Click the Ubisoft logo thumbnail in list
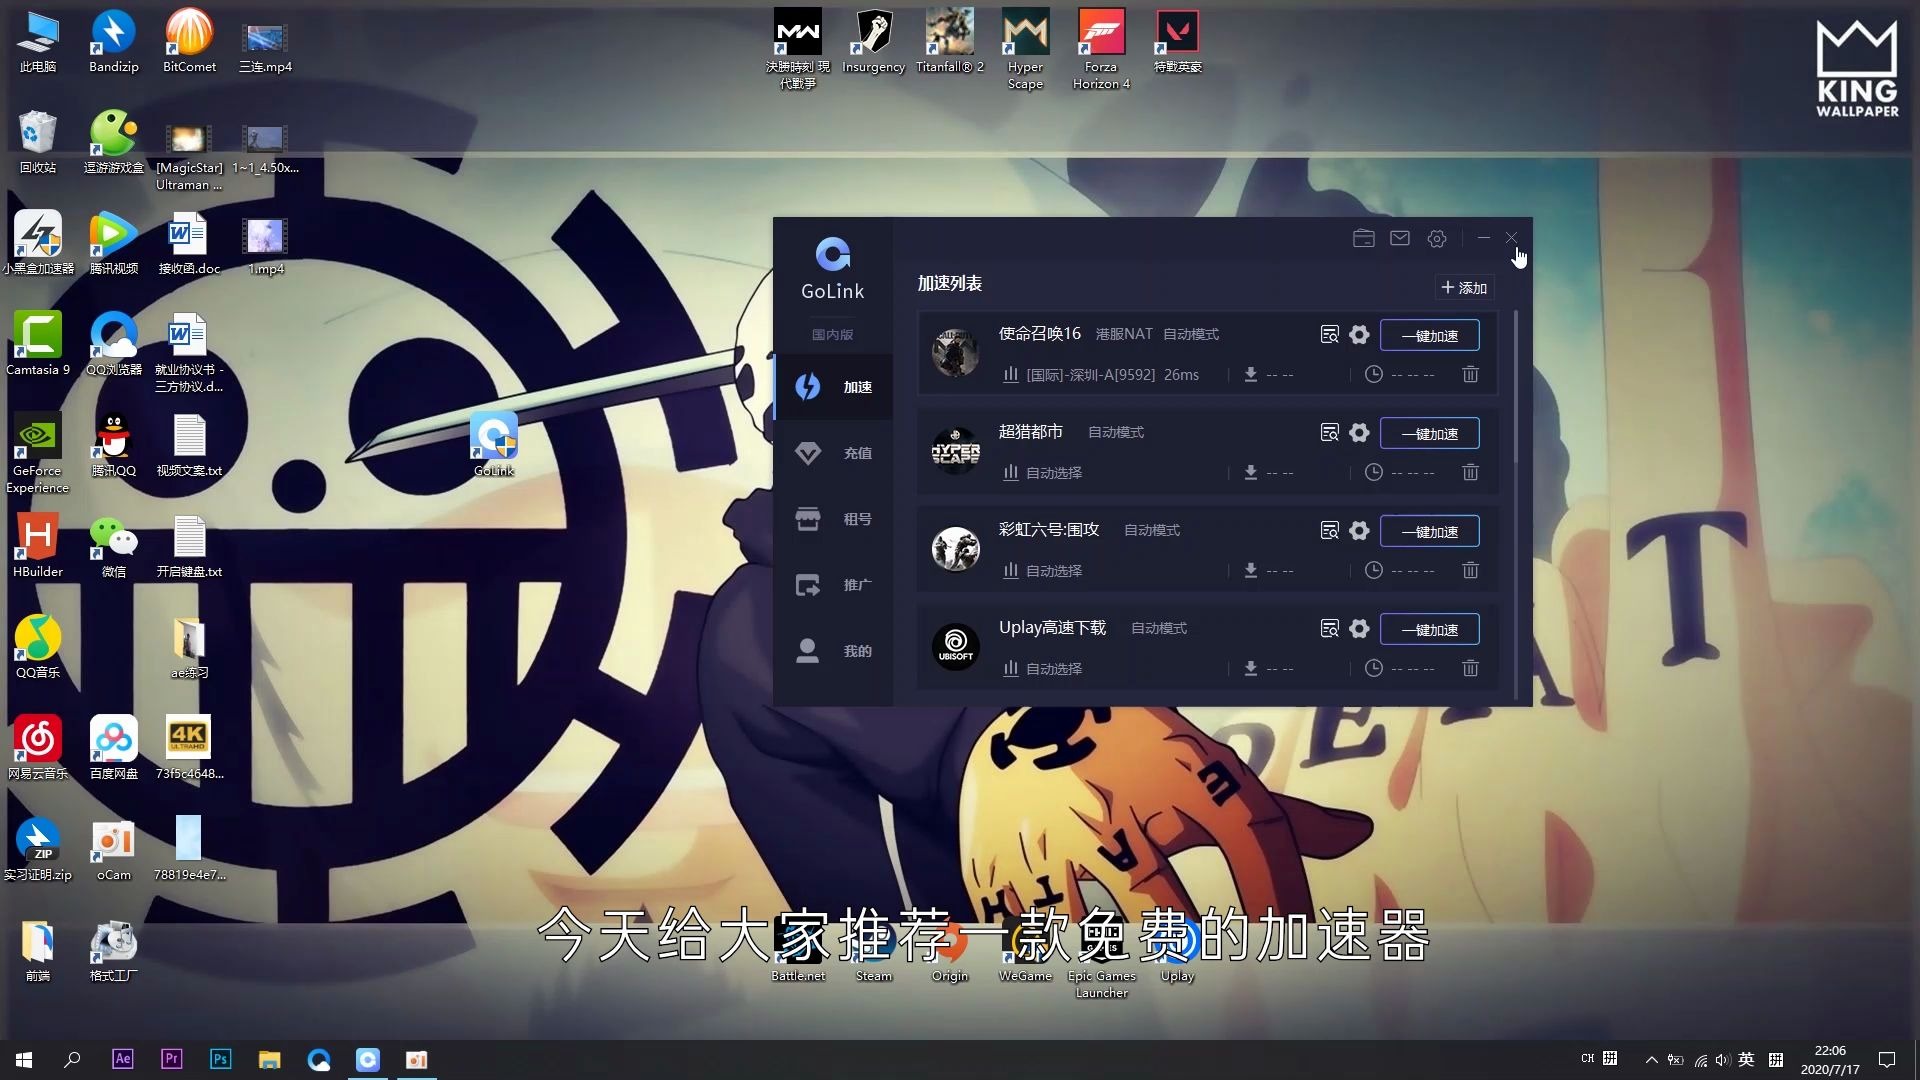Image resolution: width=1920 pixels, height=1080 pixels. (x=955, y=647)
